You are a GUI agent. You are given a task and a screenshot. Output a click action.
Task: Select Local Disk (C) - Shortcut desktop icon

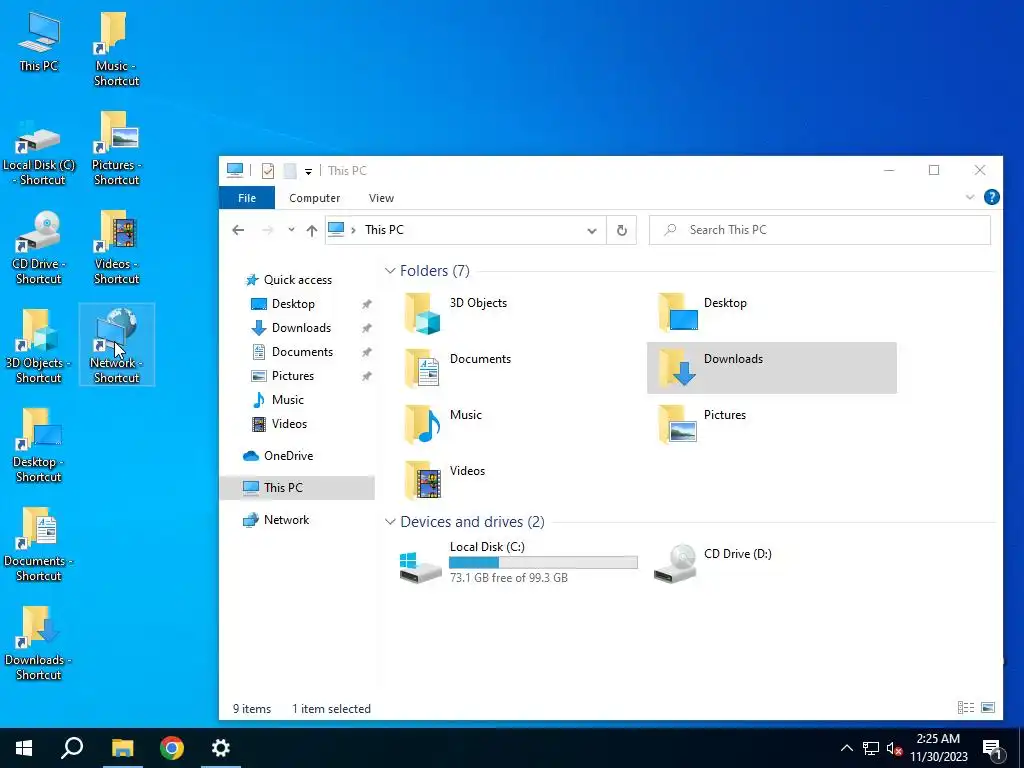39,150
